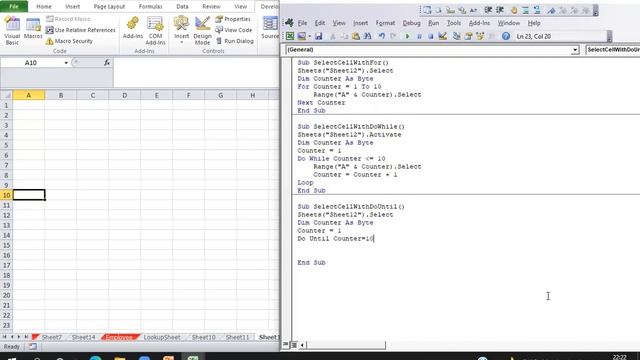This screenshot has width=640, height=360.
Task: Click the Paste icon in VBA toolbar
Action: 356,36
